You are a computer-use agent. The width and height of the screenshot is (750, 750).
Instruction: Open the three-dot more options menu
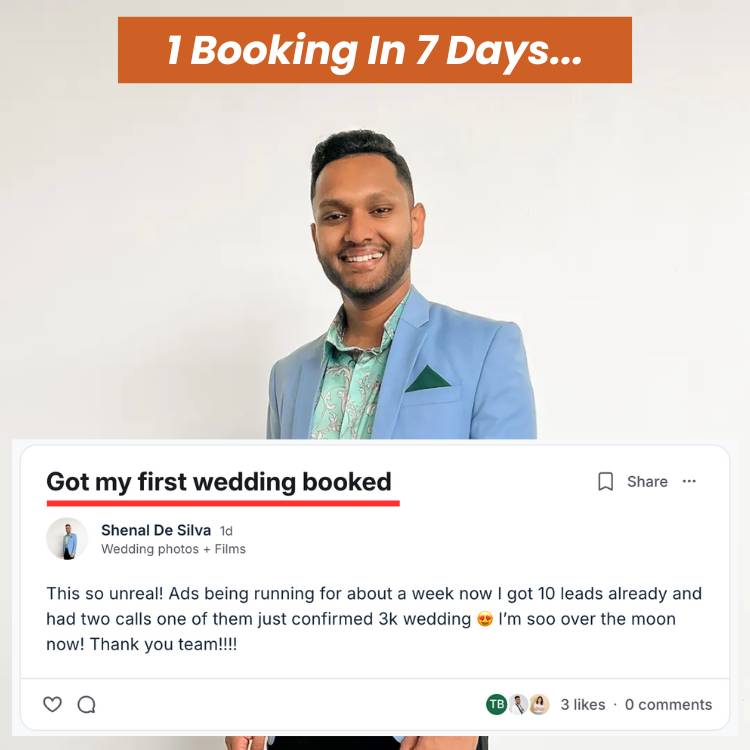[689, 481]
